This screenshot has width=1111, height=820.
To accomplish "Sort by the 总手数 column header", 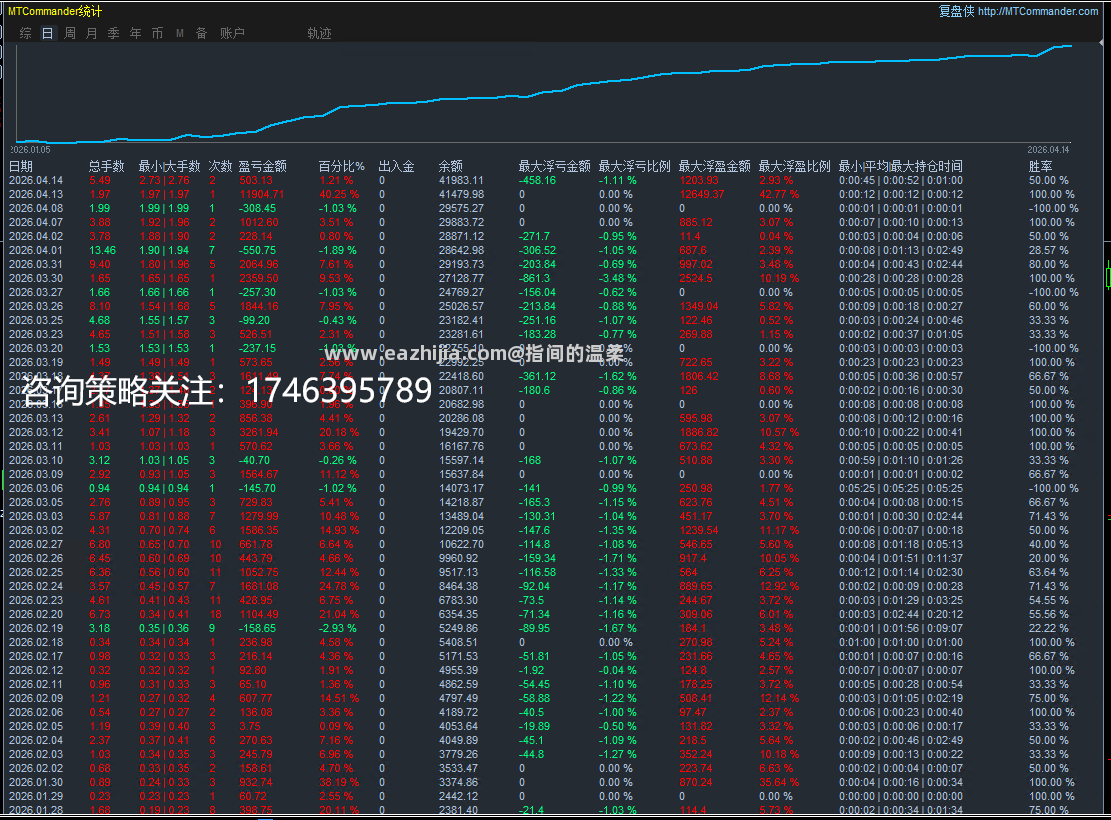I will pyautogui.click(x=106, y=167).
